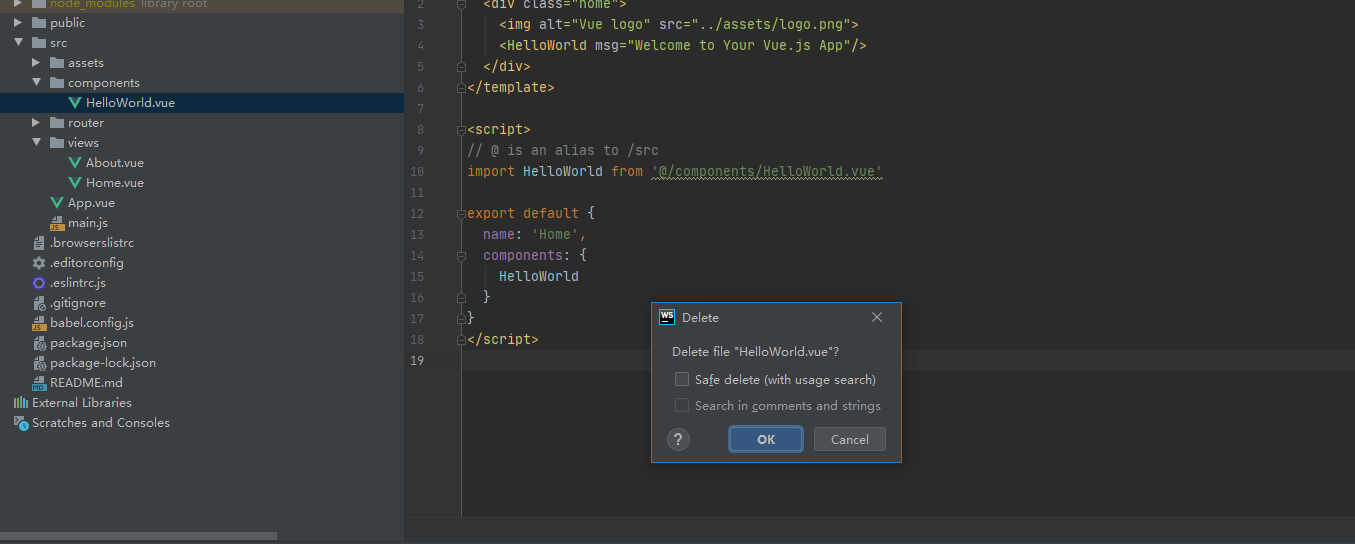Select babel.config.js file
Viewport: 1355px width, 544px height.
coord(92,322)
